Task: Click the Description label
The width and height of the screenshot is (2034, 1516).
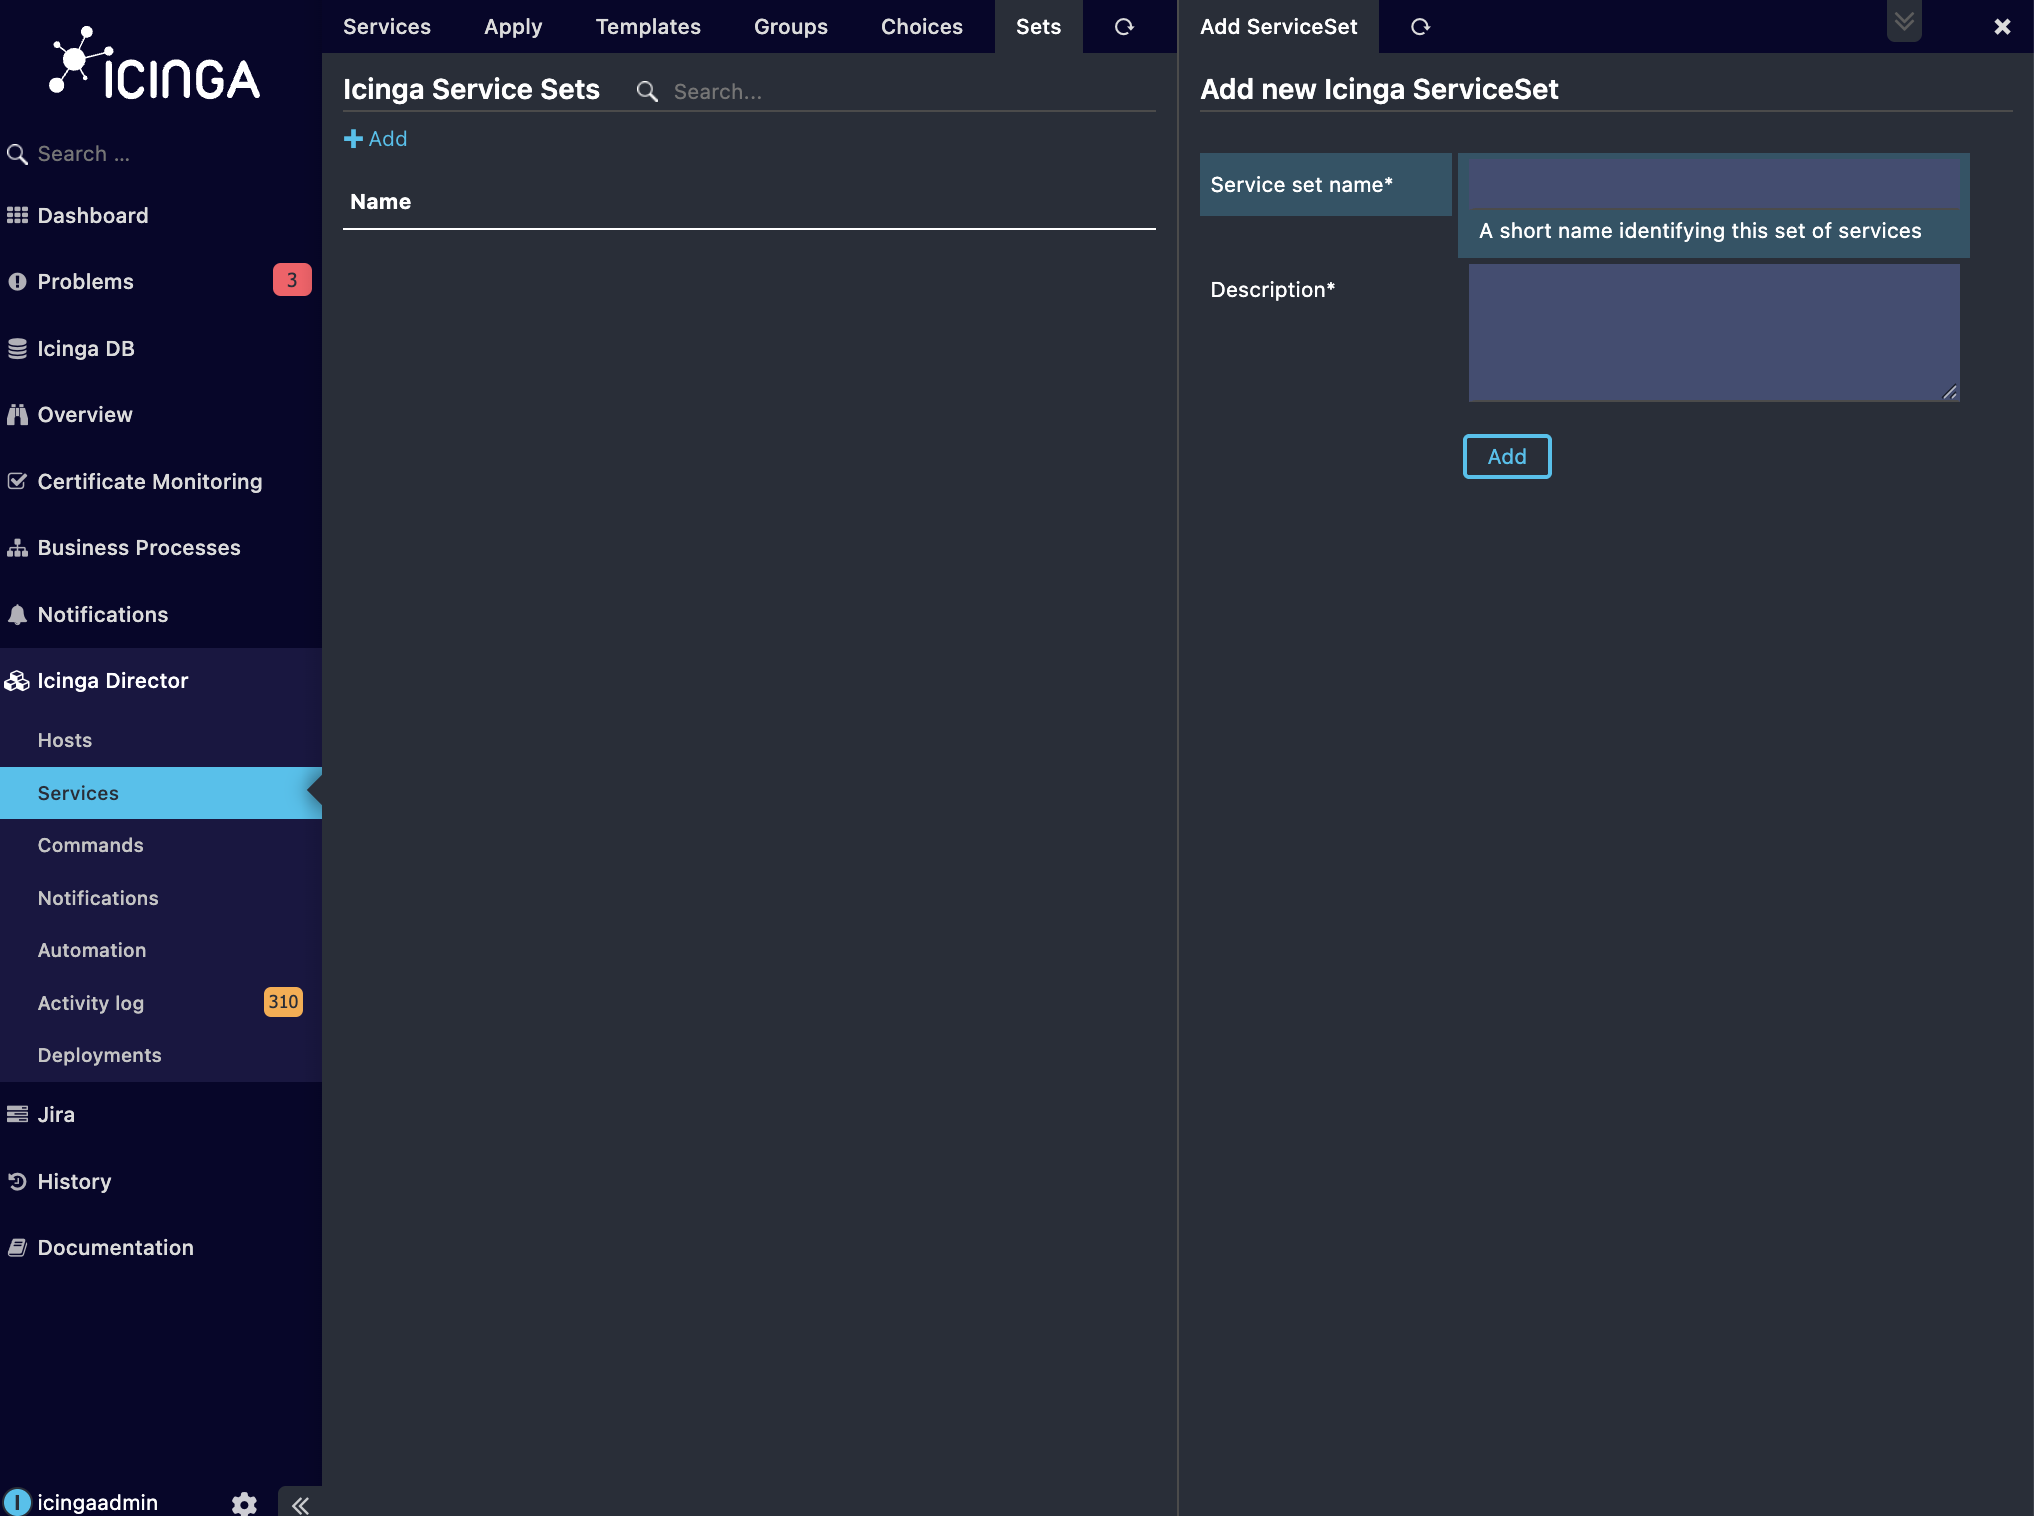Action: [x=1273, y=290]
